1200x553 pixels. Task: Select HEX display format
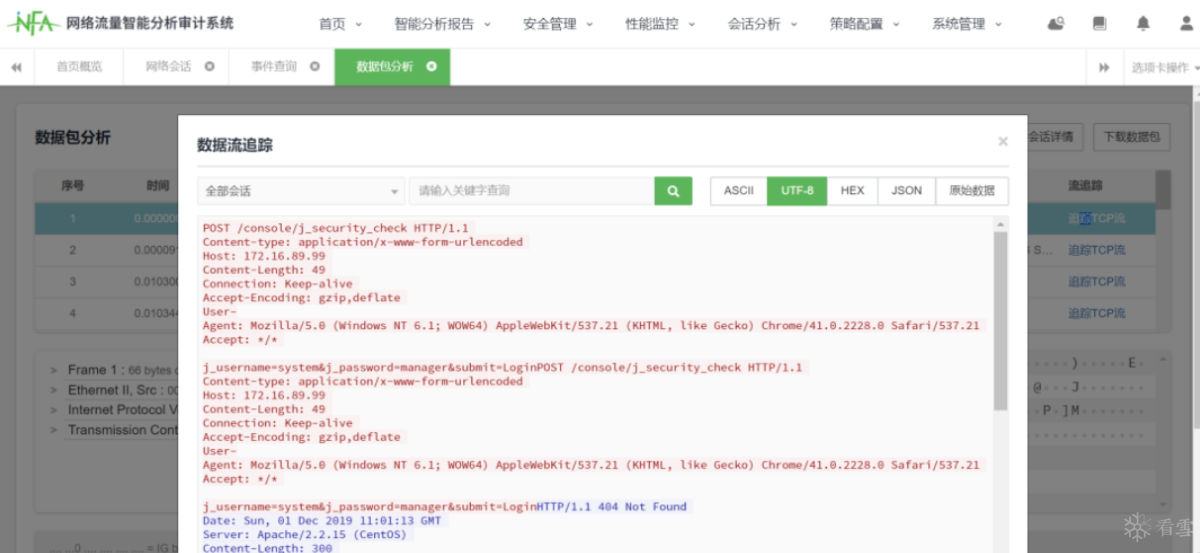[x=852, y=191]
